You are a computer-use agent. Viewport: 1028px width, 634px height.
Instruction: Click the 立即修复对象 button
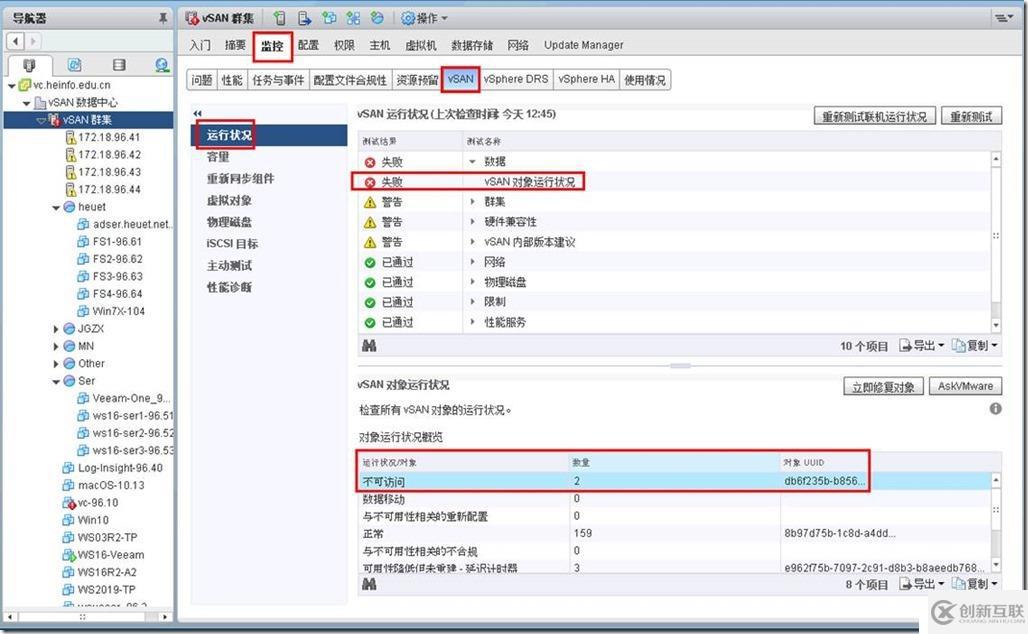pyautogui.click(x=883, y=387)
